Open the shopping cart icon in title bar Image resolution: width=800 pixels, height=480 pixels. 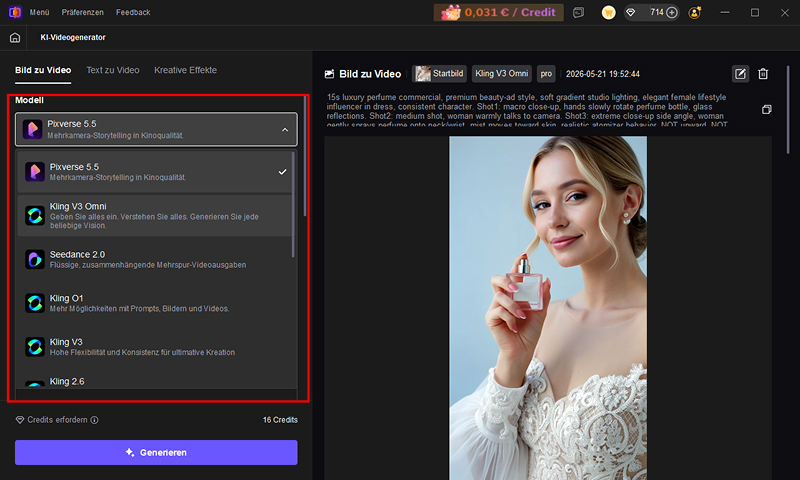pyautogui.click(x=608, y=12)
